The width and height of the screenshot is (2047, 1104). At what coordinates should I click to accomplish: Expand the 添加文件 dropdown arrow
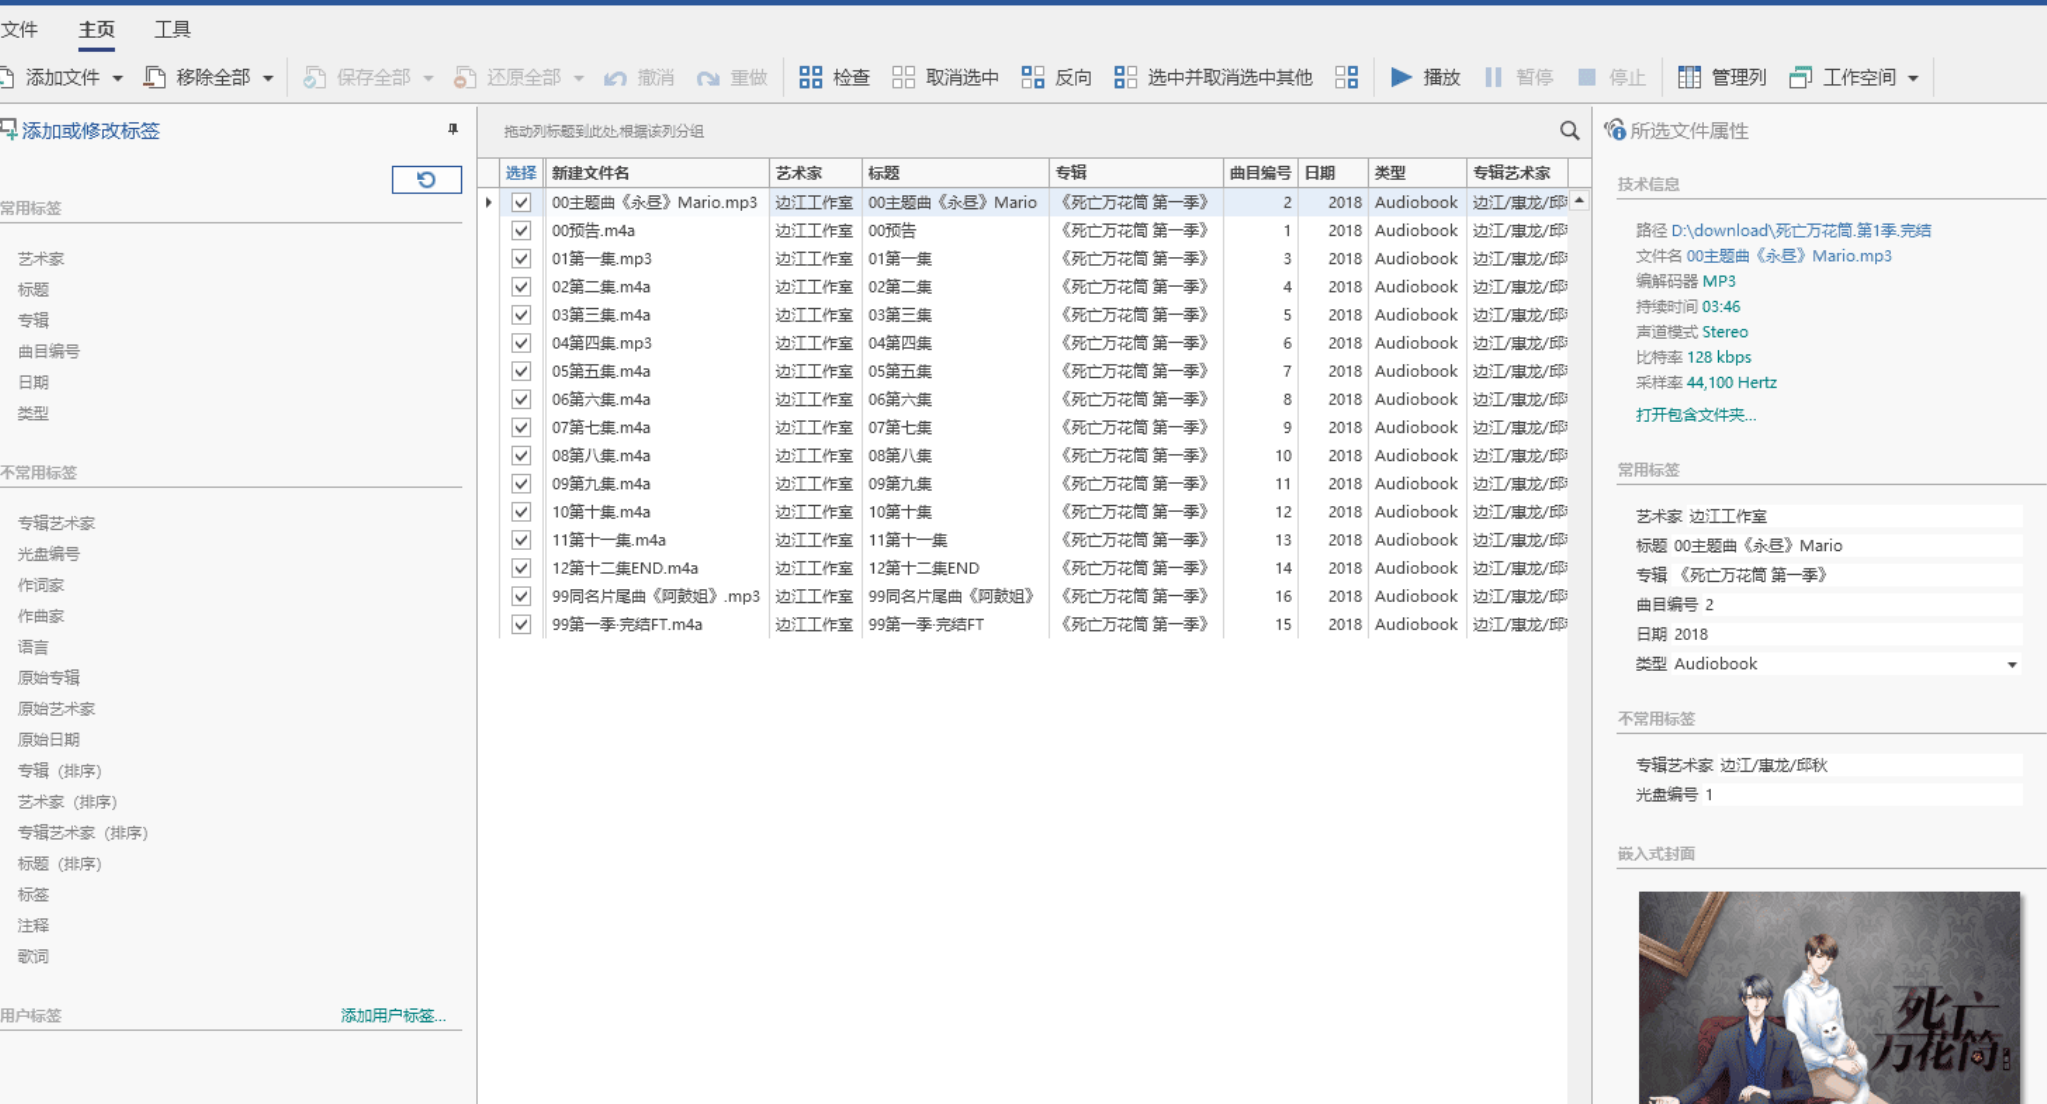pos(118,78)
